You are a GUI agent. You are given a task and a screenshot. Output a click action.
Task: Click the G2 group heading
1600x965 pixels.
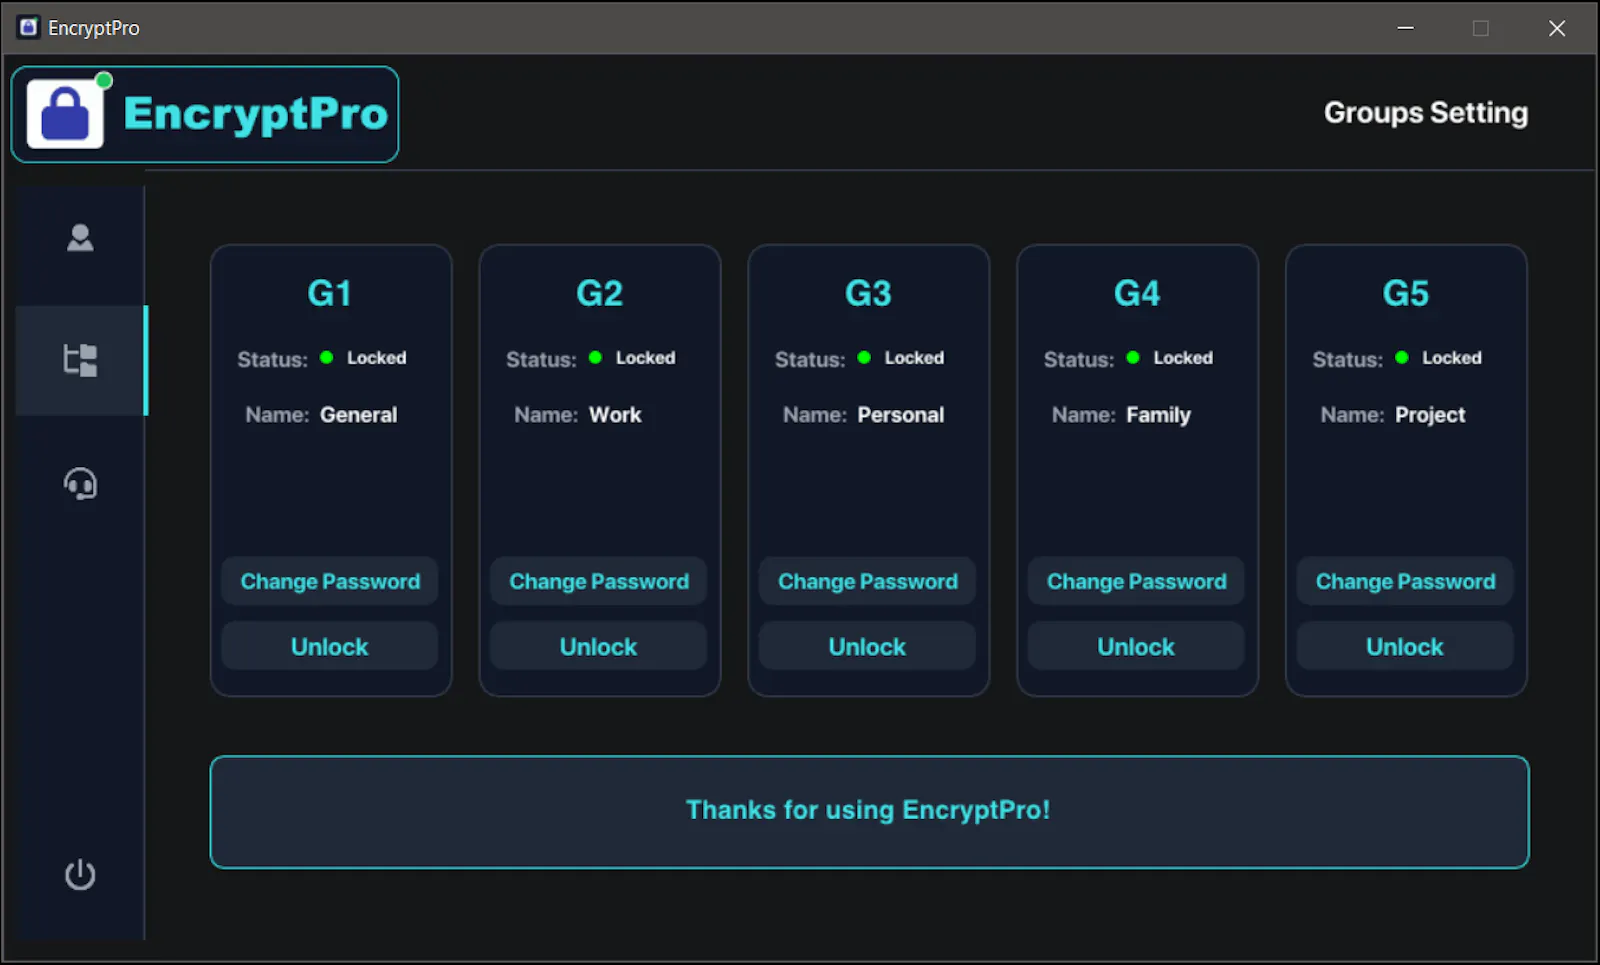pos(599,293)
